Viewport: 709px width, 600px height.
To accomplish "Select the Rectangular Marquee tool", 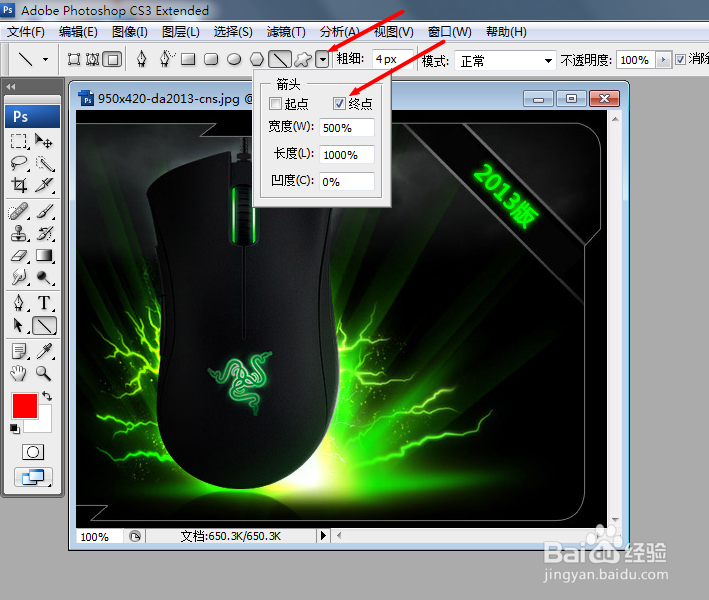I will (19, 141).
